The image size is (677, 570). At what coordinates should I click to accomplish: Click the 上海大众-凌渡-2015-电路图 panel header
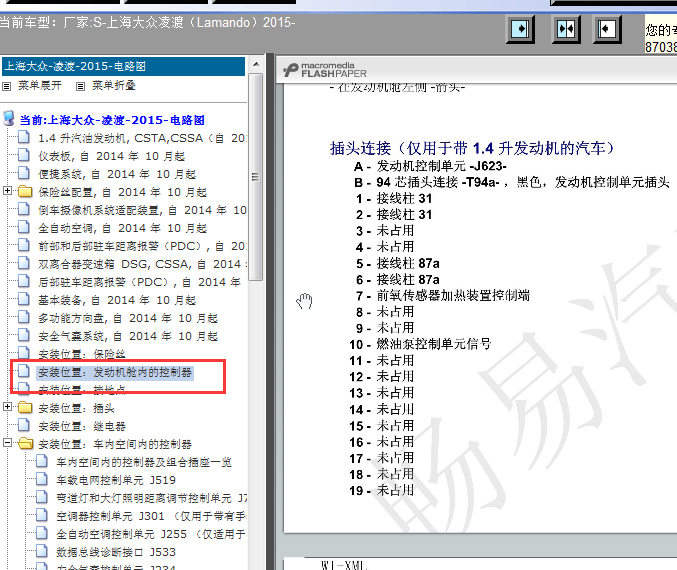[123, 66]
